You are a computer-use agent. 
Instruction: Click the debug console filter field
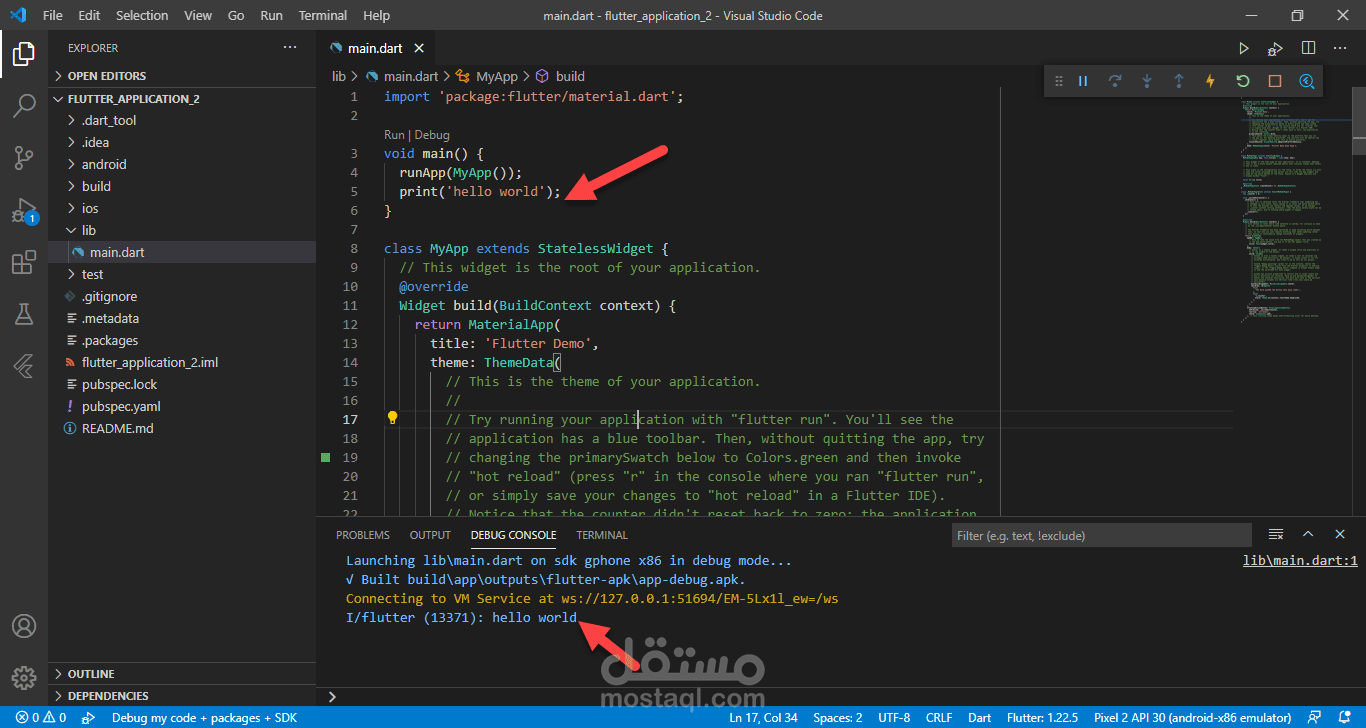click(1101, 536)
